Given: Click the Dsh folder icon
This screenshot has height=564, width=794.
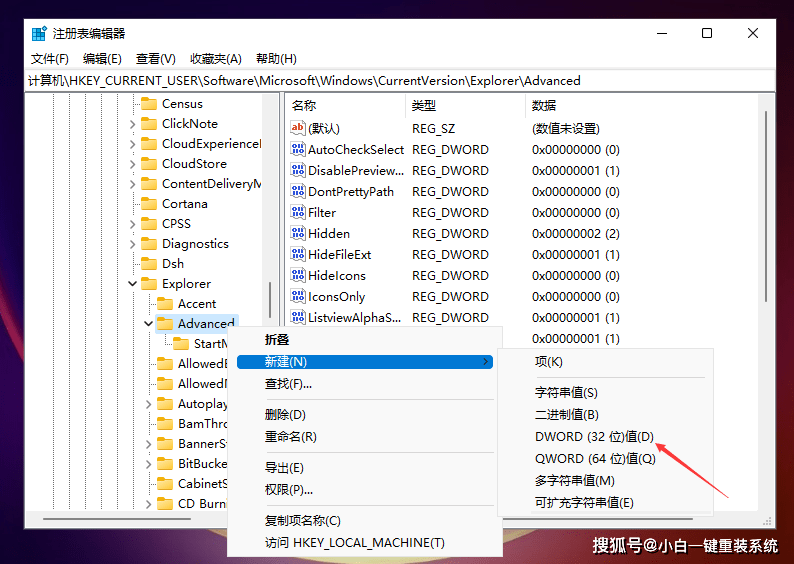Looking at the screenshot, I should [x=148, y=263].
